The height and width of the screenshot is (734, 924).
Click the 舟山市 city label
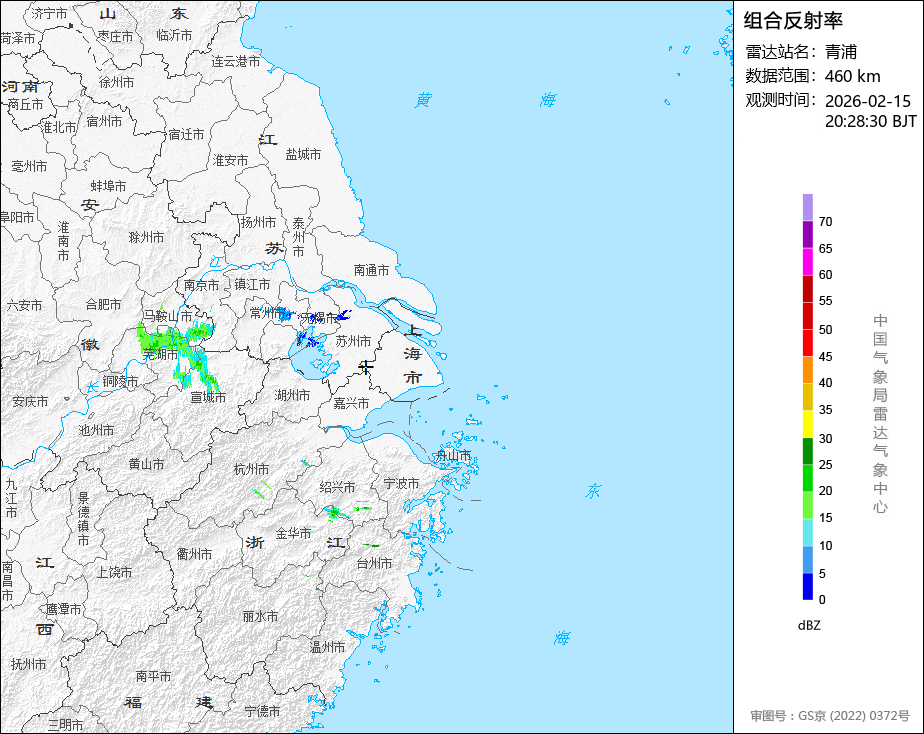[453, 455]
